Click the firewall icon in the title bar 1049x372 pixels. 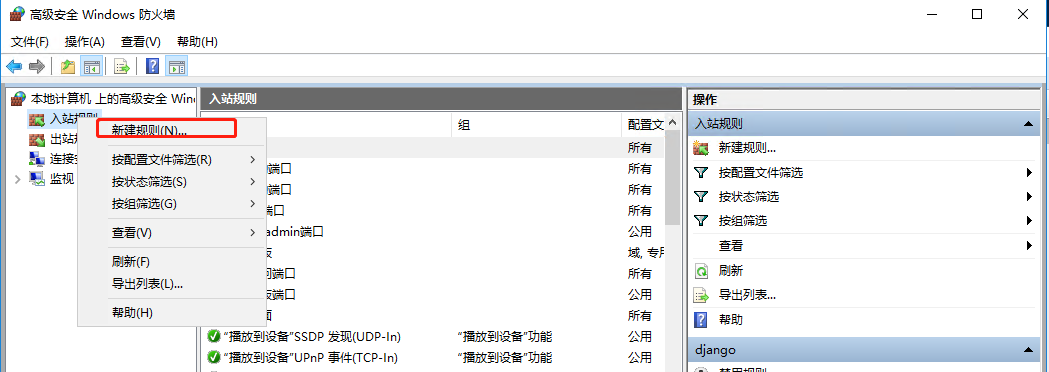tap(17, 14)
